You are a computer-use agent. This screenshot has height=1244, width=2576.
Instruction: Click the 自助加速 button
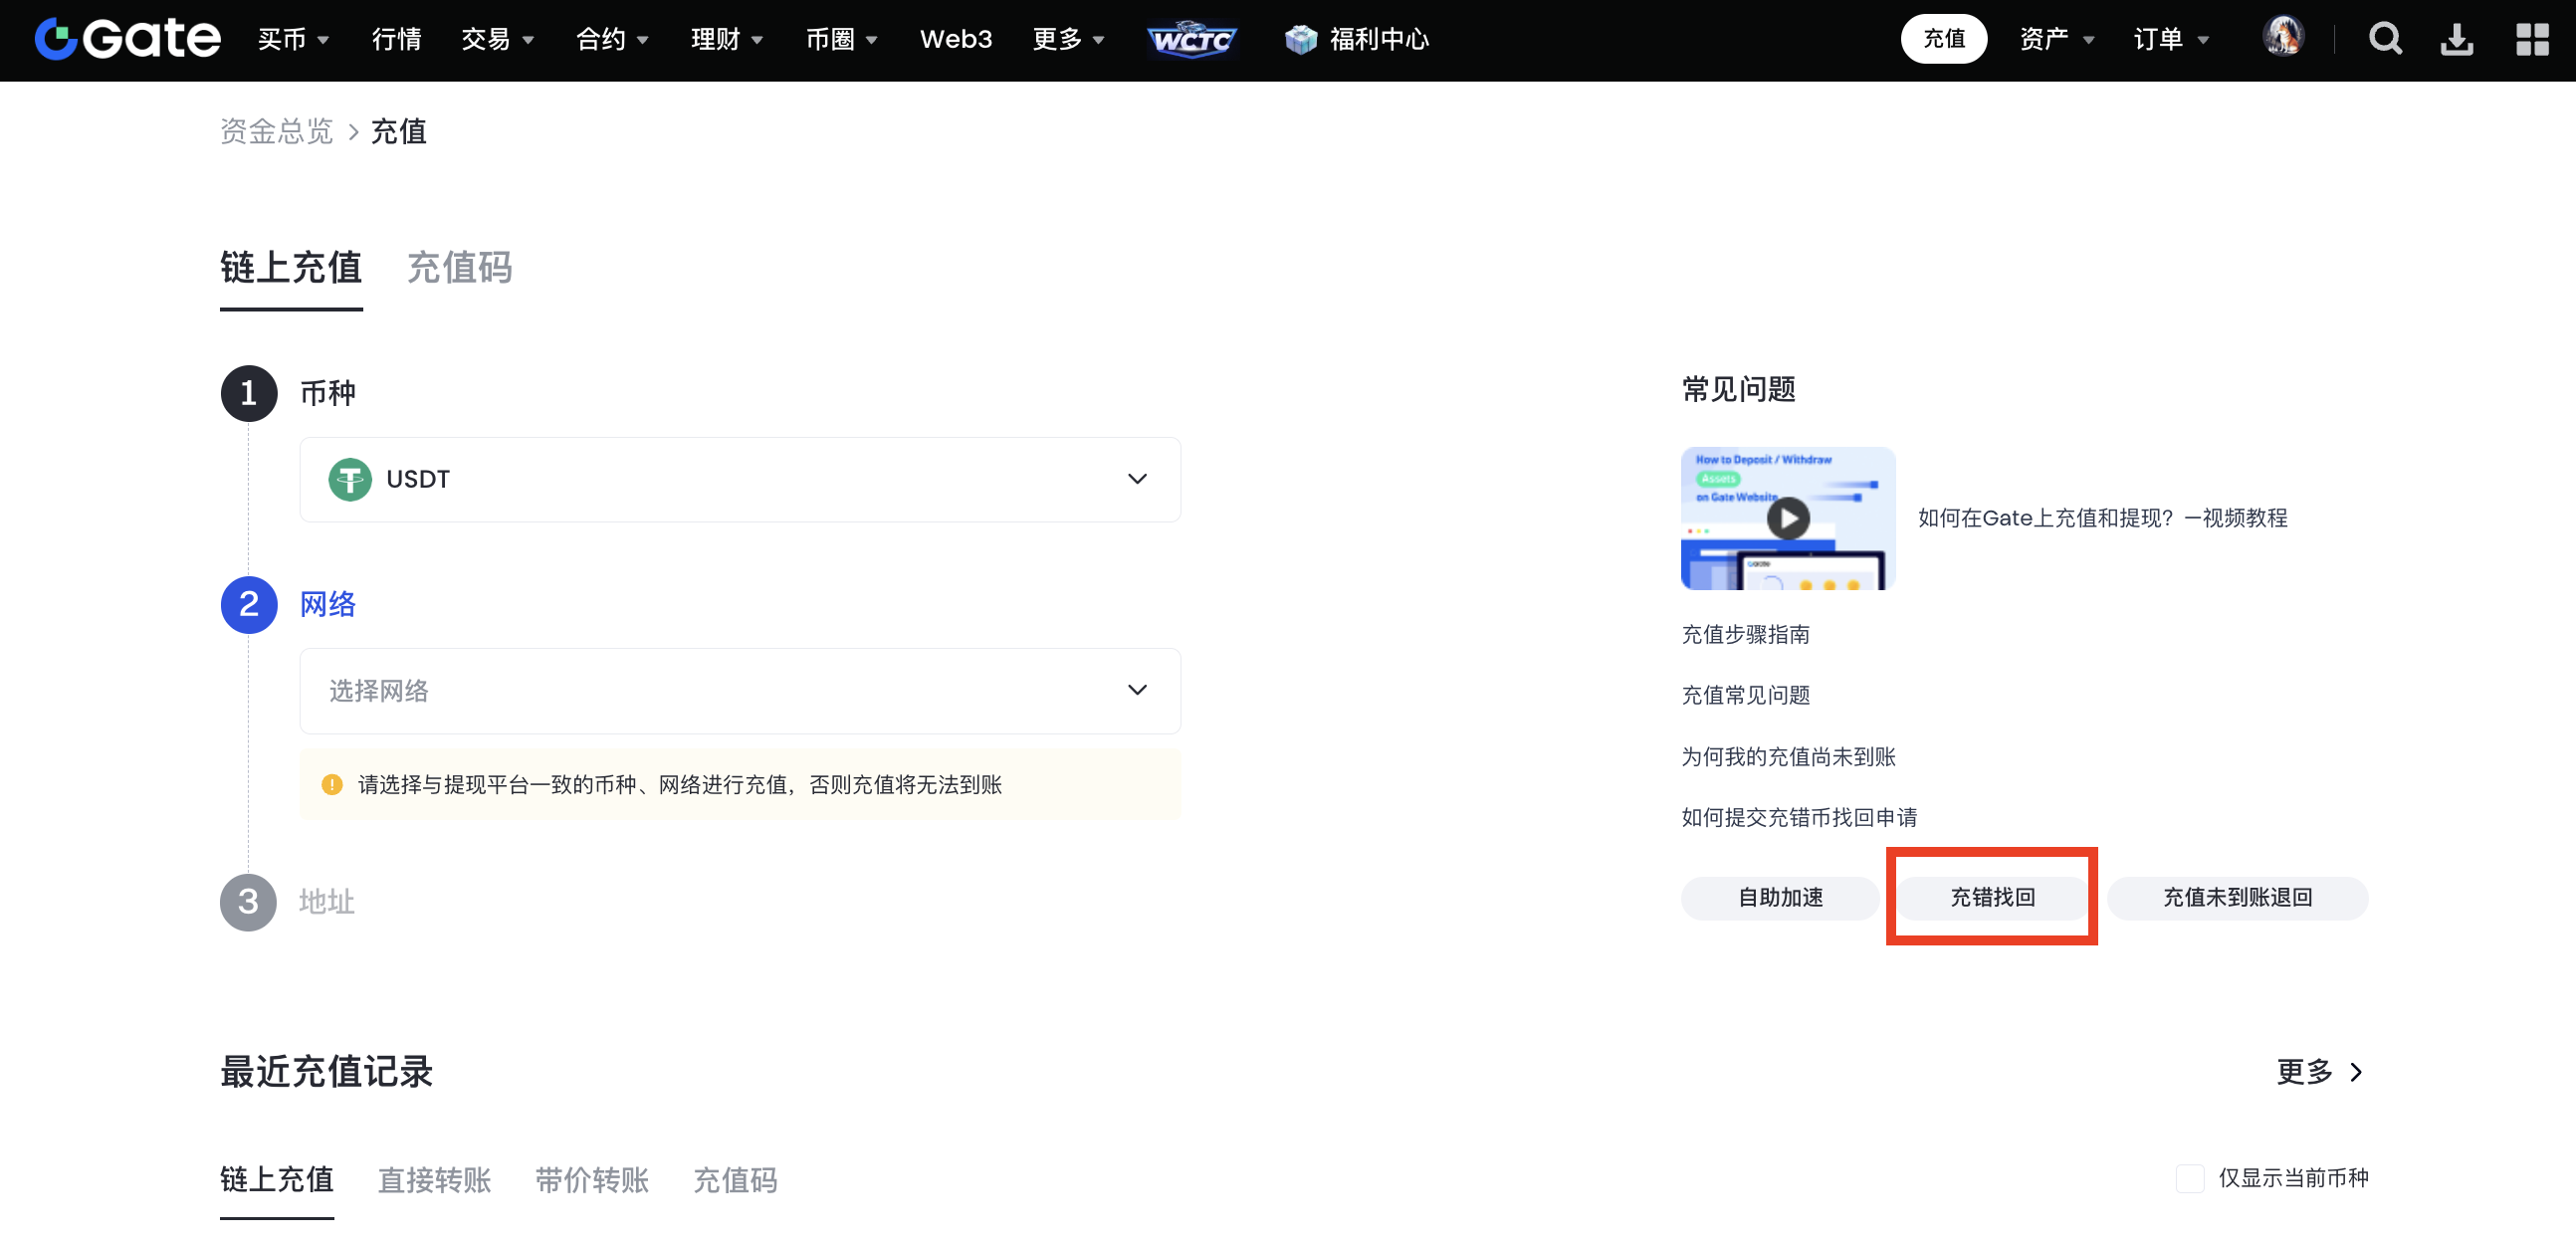pos(1780,897)
